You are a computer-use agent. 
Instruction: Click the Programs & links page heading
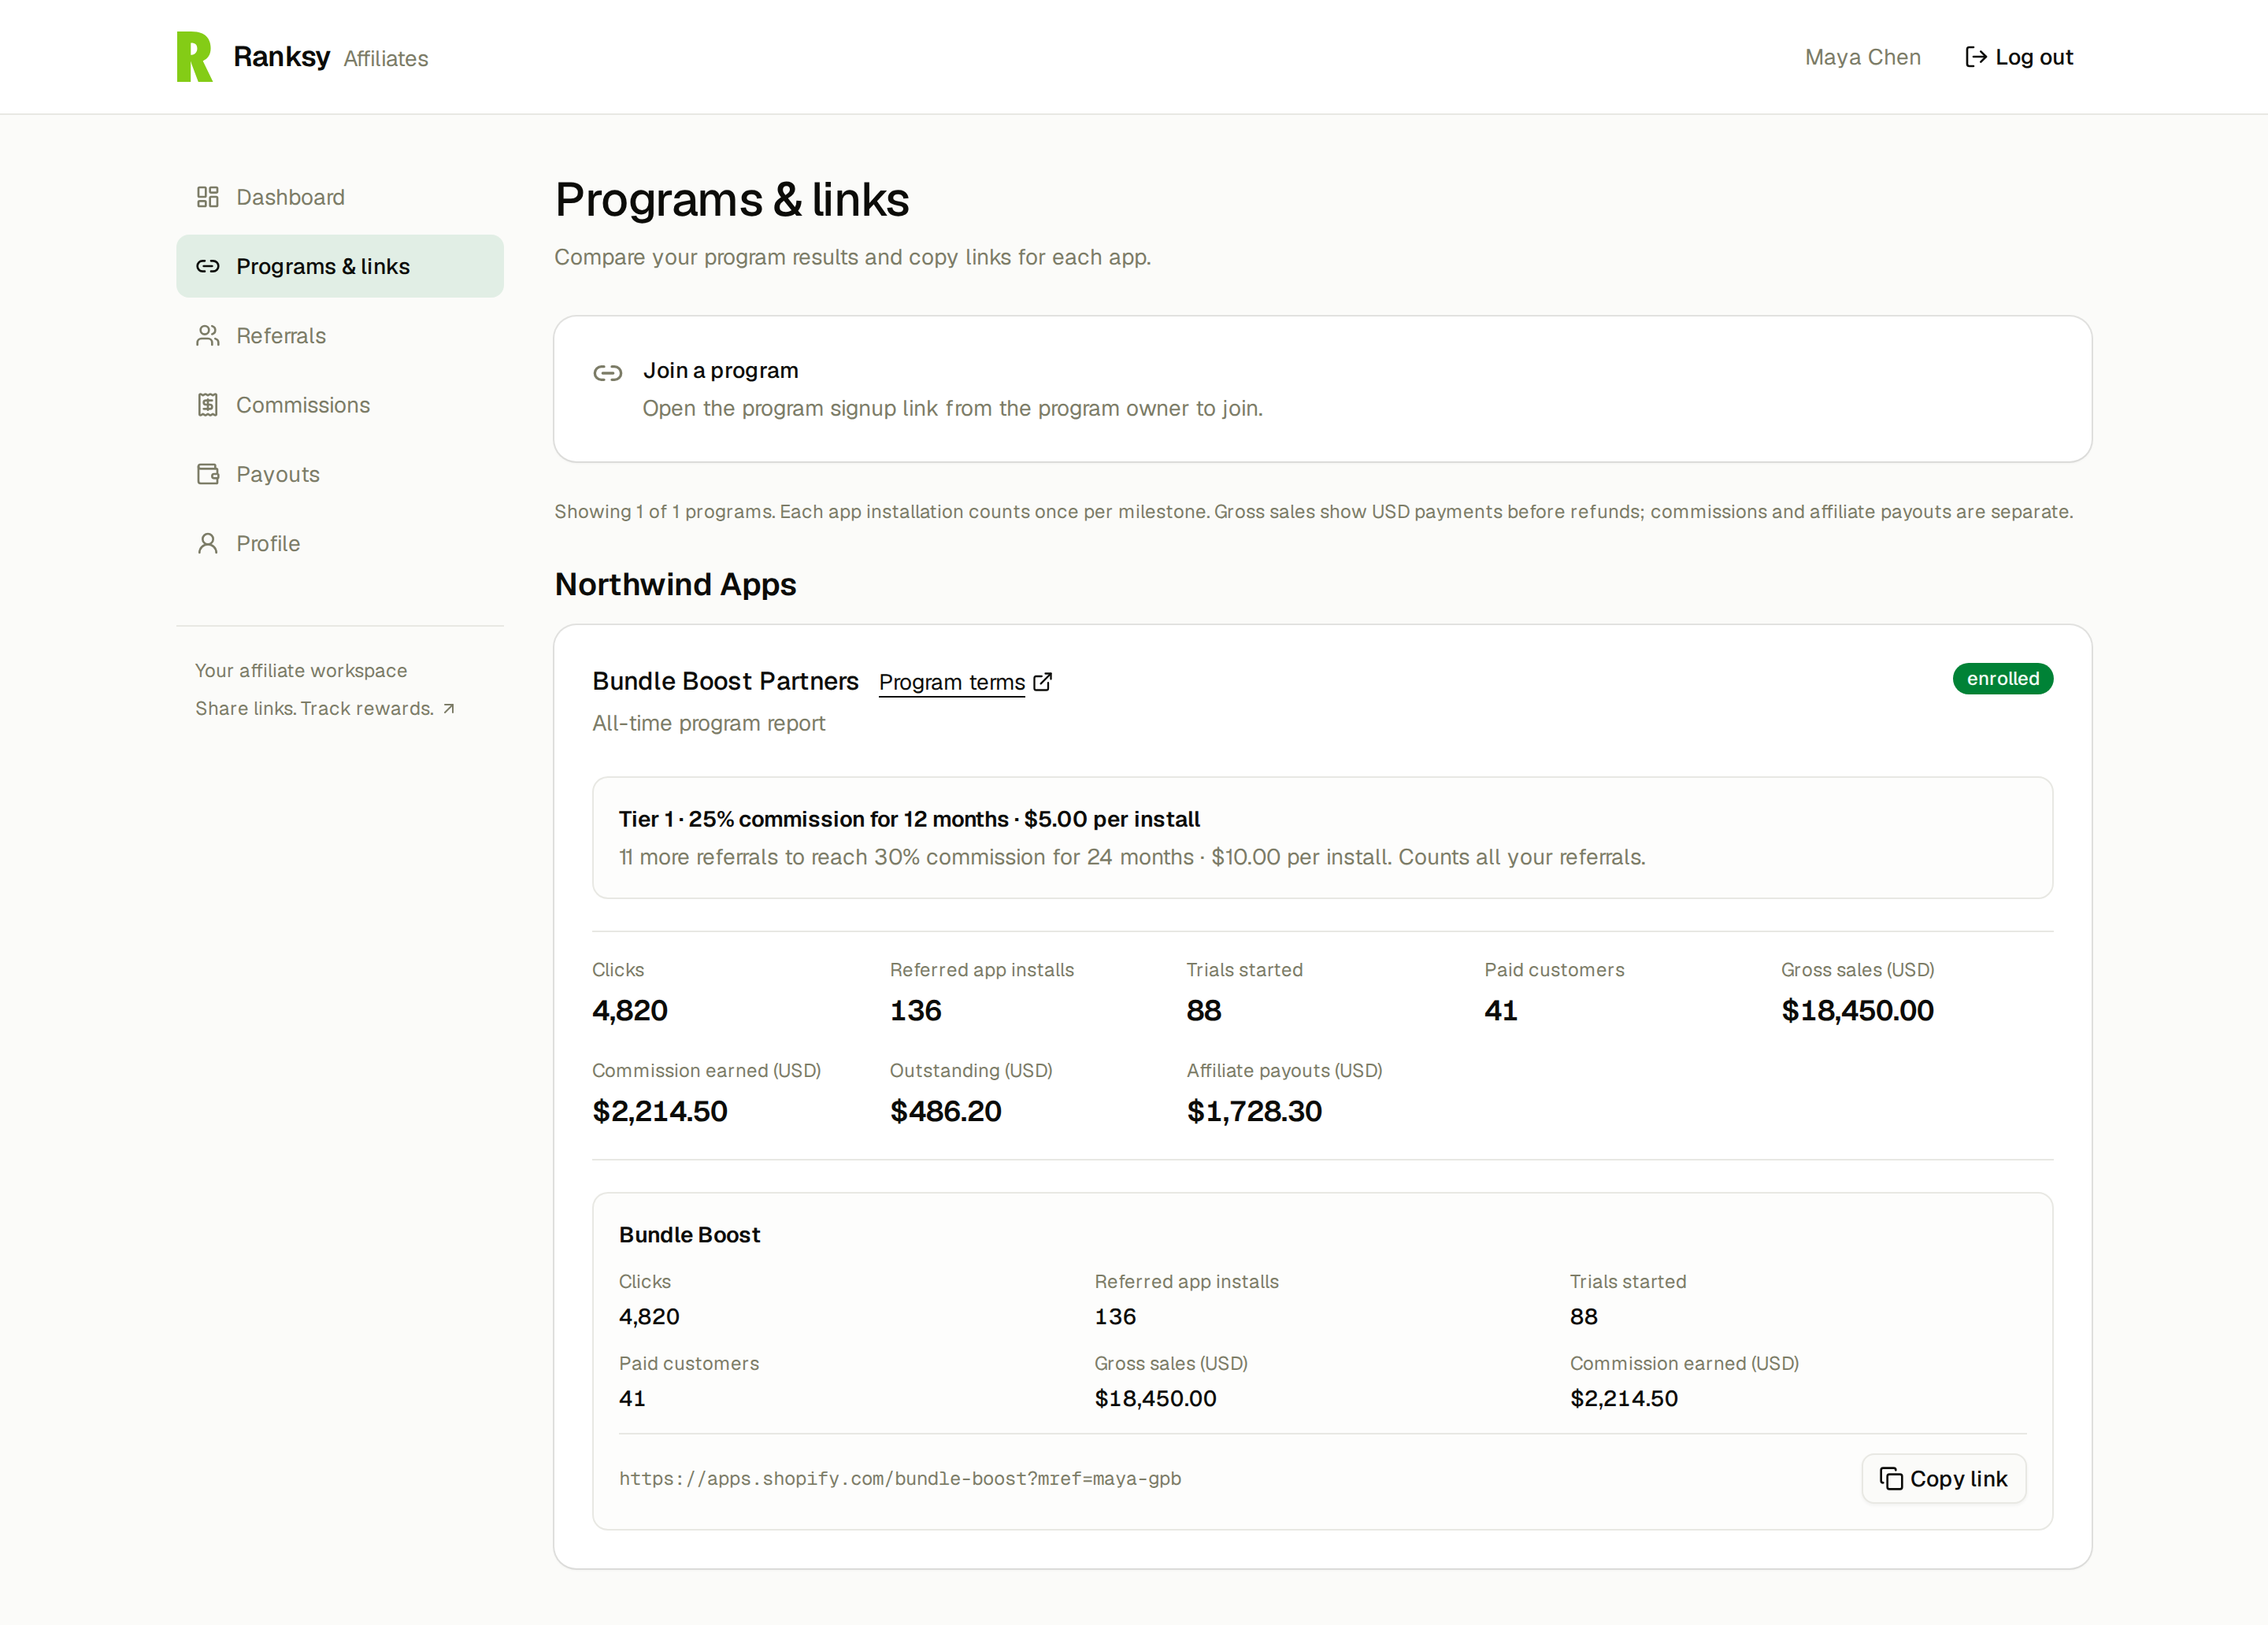tap(732, 199)
